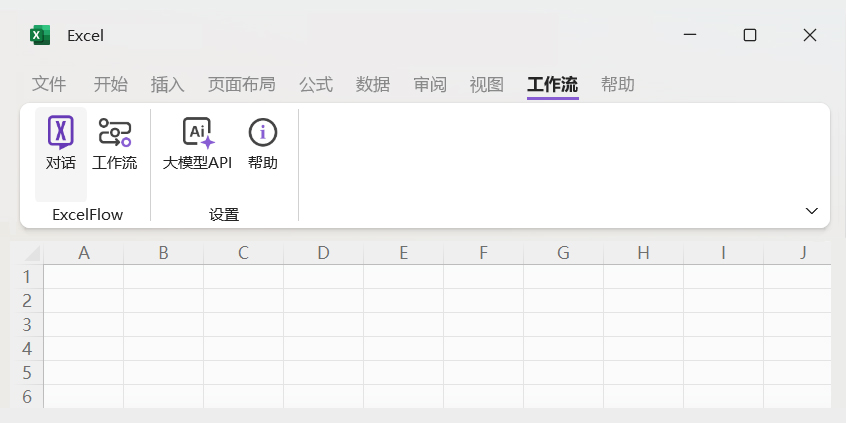Open the 审阅 ribbon tab
The image size is (846, 423).
coord(430,85)
